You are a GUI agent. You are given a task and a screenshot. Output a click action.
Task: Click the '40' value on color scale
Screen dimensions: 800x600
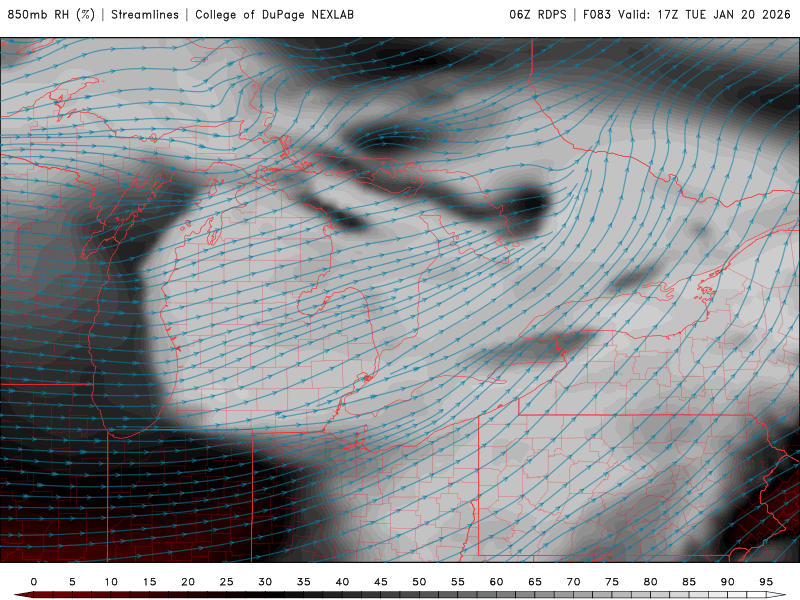[x=342, y=582]
